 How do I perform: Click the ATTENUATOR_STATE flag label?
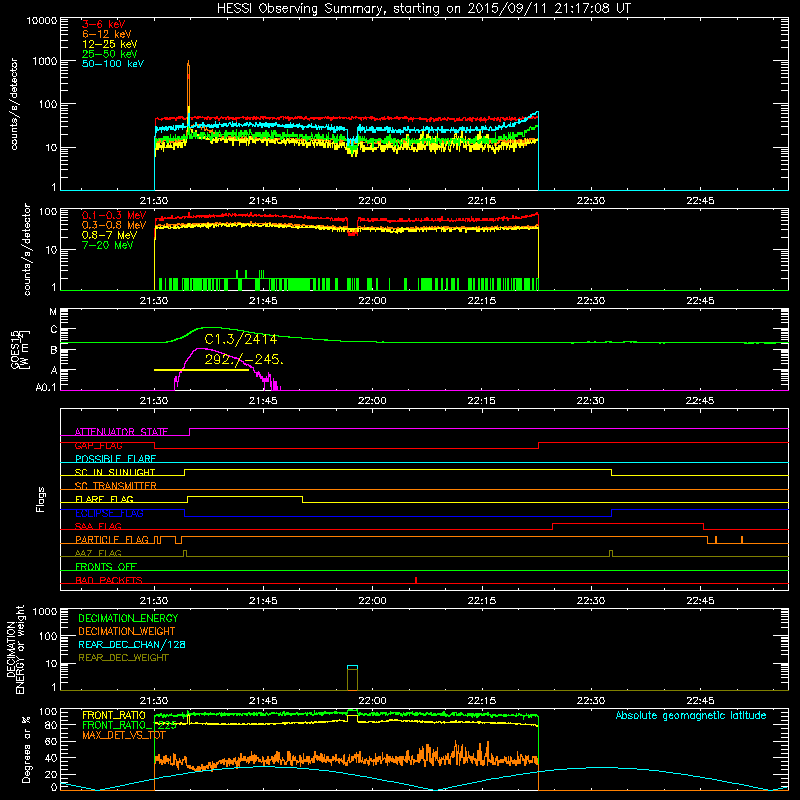click(121, 432)
